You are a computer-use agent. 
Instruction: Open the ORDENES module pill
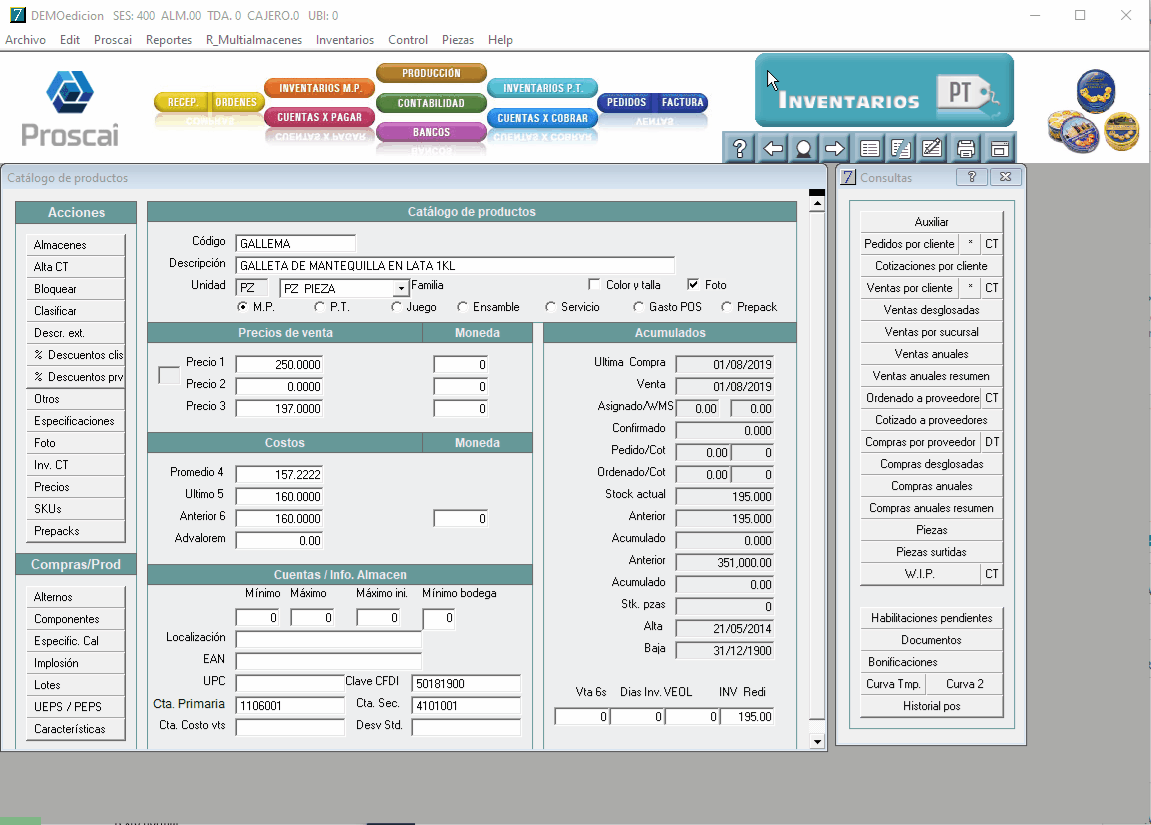236,102
